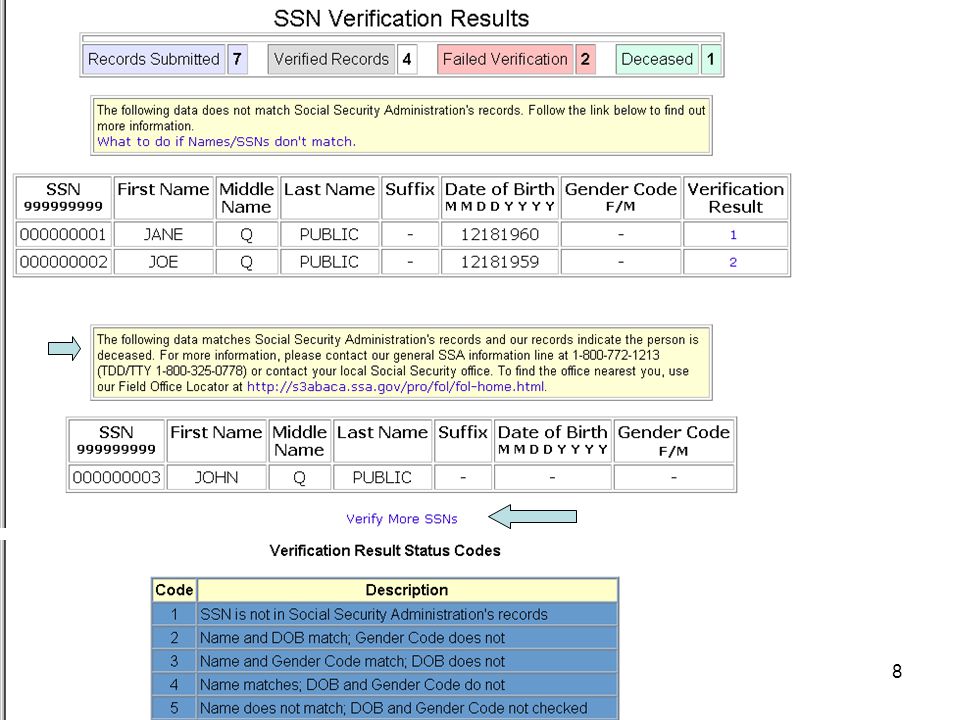
Task: Click the Deceased label
Action: tap(657, 59)
